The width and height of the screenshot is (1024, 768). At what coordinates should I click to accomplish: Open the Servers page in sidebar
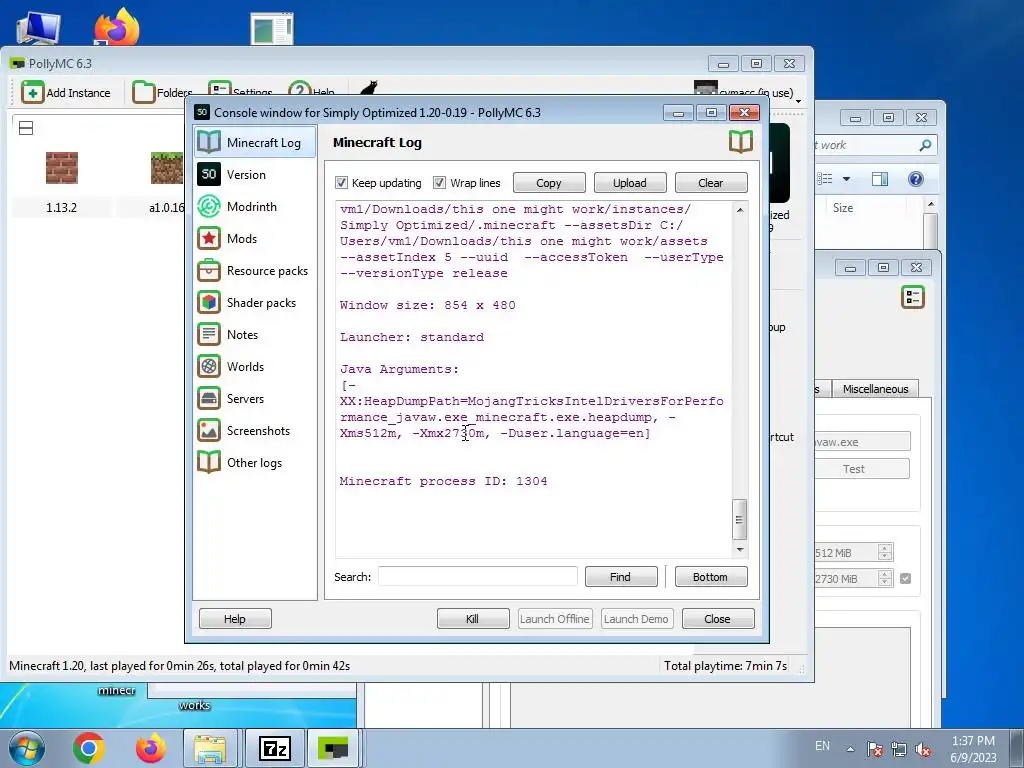pyautogui.click(x=255, y=398)
